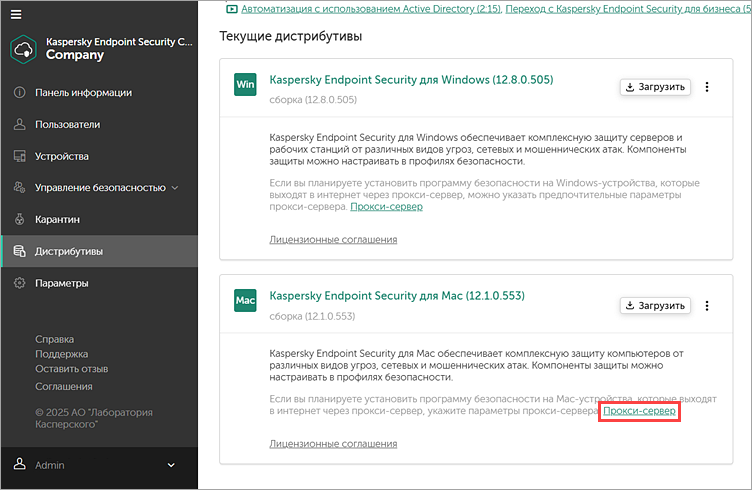Open Прокси-сервер link in Mac card
752x490 pixels.
(x=639, y=411)
